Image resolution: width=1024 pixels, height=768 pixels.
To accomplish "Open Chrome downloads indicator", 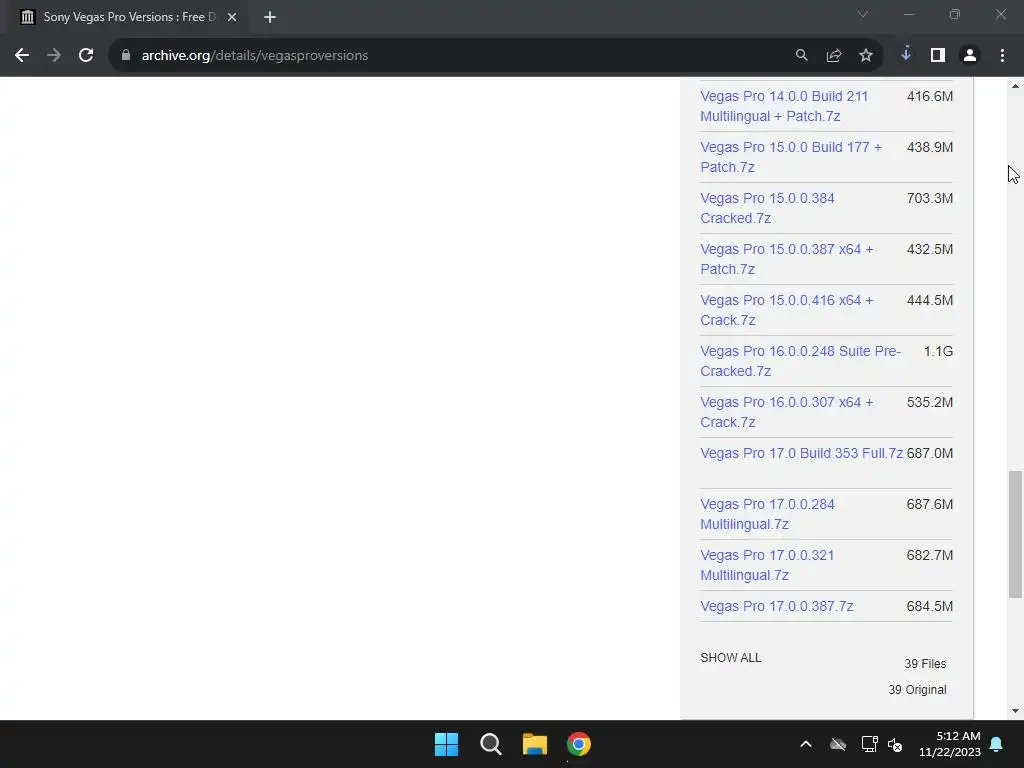I will 906,54.
